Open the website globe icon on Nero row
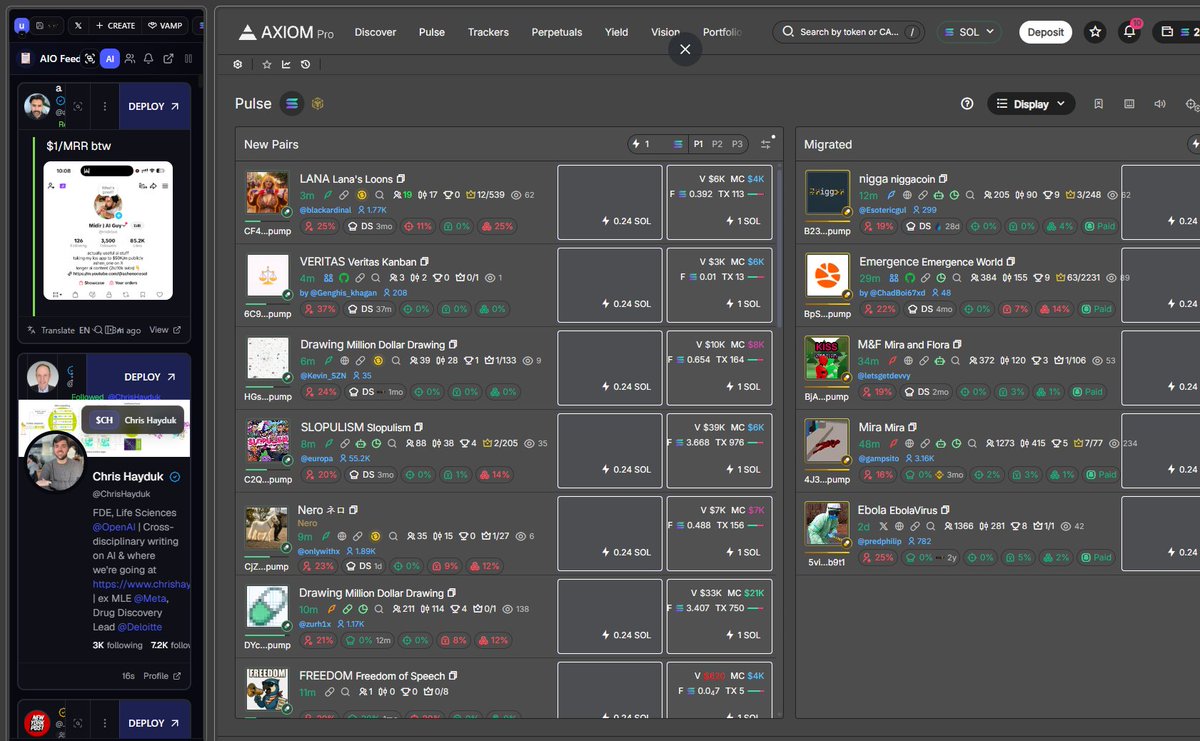The width and height of the screenshot is (1200, 741). click(x=343, y=536)
